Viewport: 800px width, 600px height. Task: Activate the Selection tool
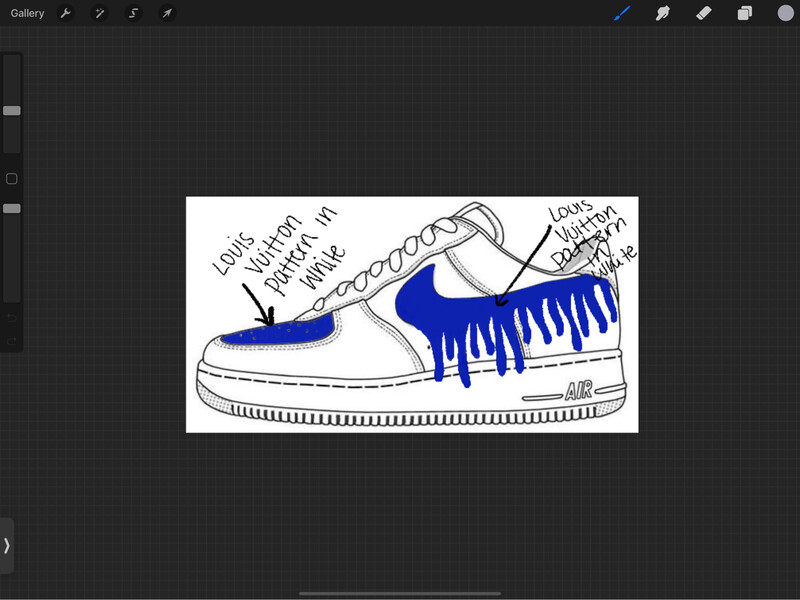coord(133,13)
